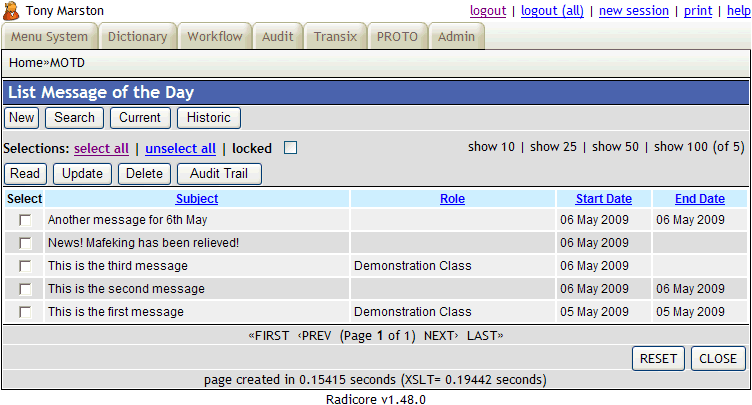Sort by Start Date column header
The height and width of the screenshot is (405, 752).
pyautogui.click(x=603, y=199)
